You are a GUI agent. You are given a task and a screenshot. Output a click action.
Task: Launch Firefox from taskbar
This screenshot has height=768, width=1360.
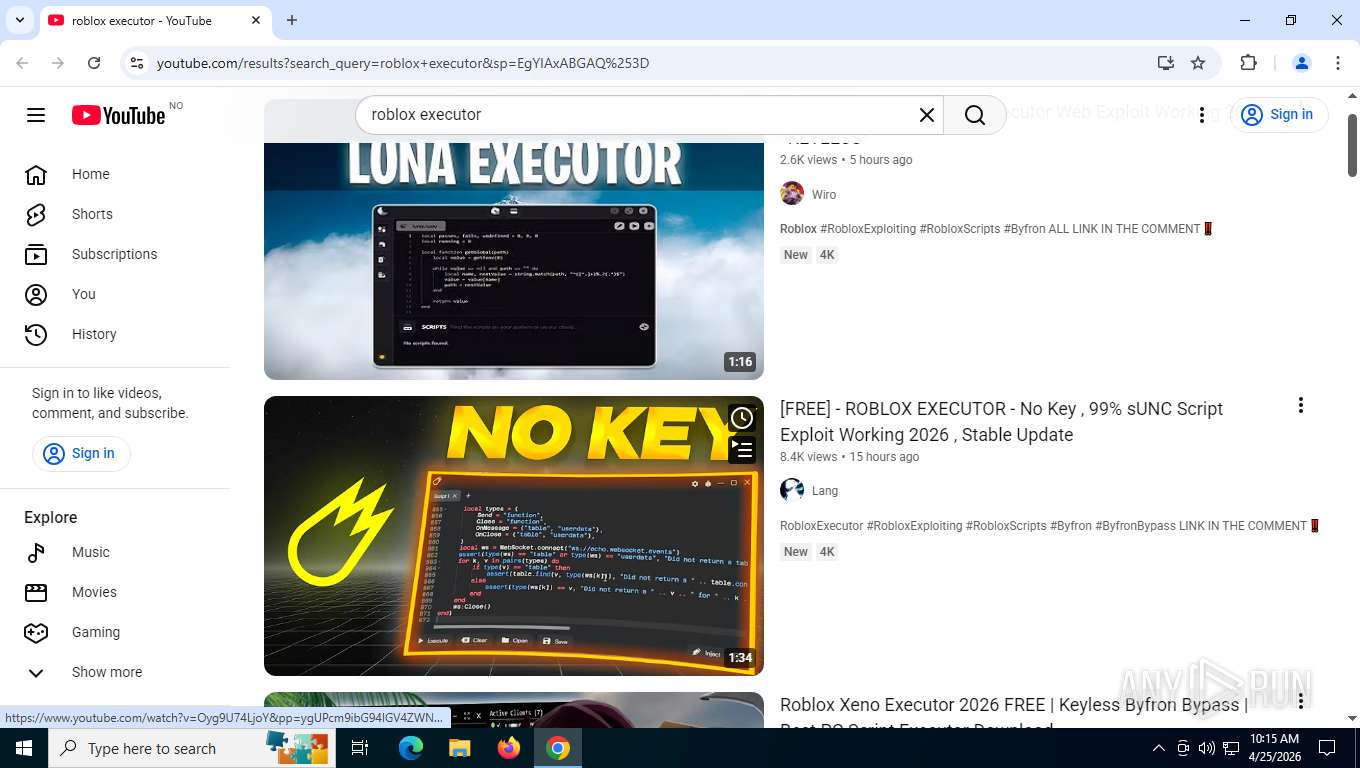coord(509,748)
